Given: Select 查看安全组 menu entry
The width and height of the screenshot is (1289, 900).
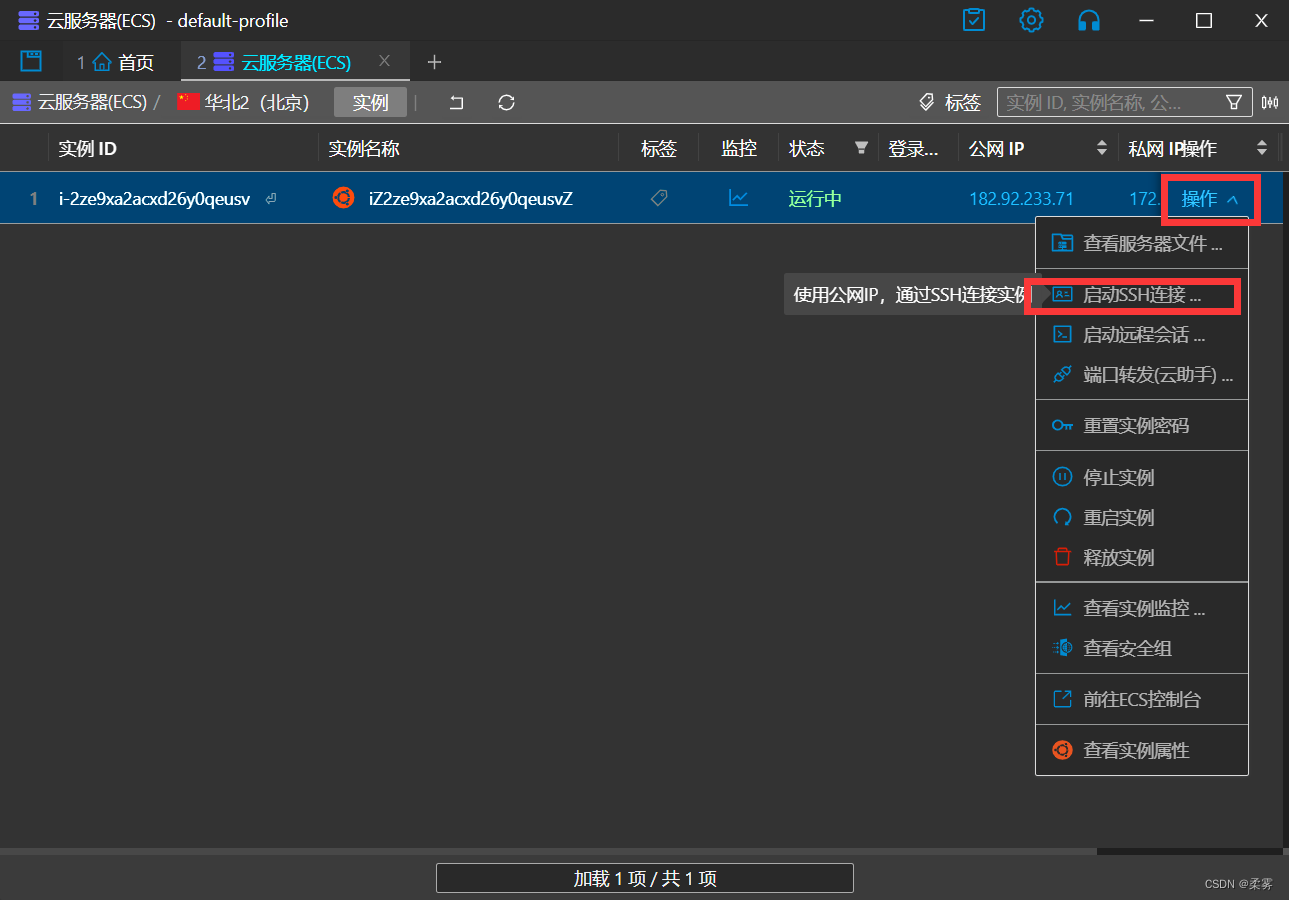Looking at the screenshot, I should (x=1142, y=648).
